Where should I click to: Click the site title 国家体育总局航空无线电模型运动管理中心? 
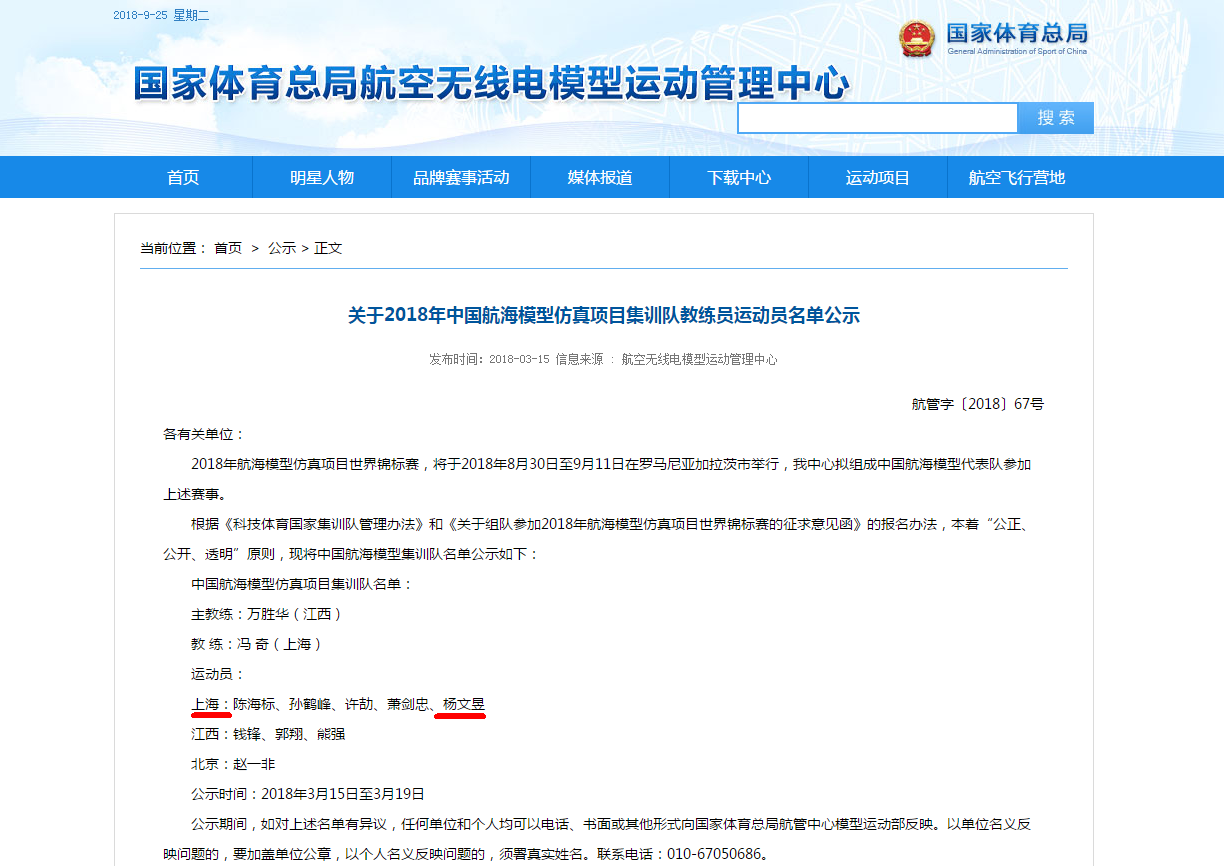(491, 85)
